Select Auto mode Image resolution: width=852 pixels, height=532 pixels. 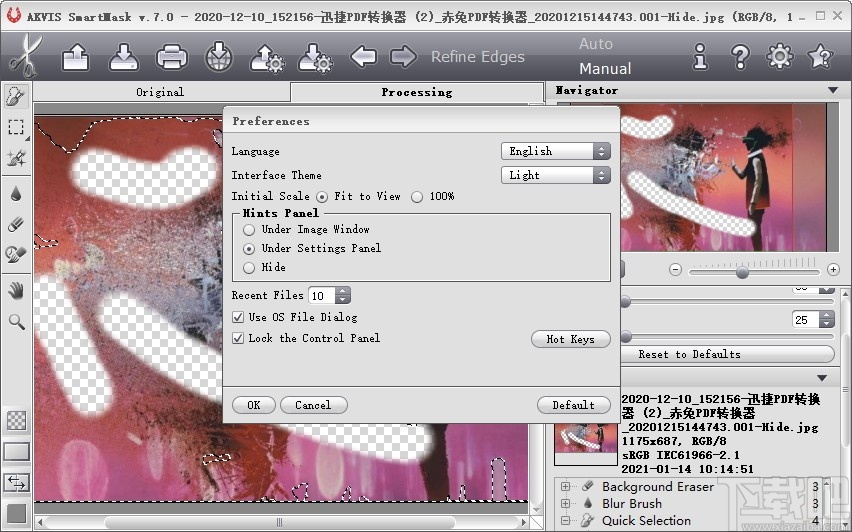[x=596, y=43]
